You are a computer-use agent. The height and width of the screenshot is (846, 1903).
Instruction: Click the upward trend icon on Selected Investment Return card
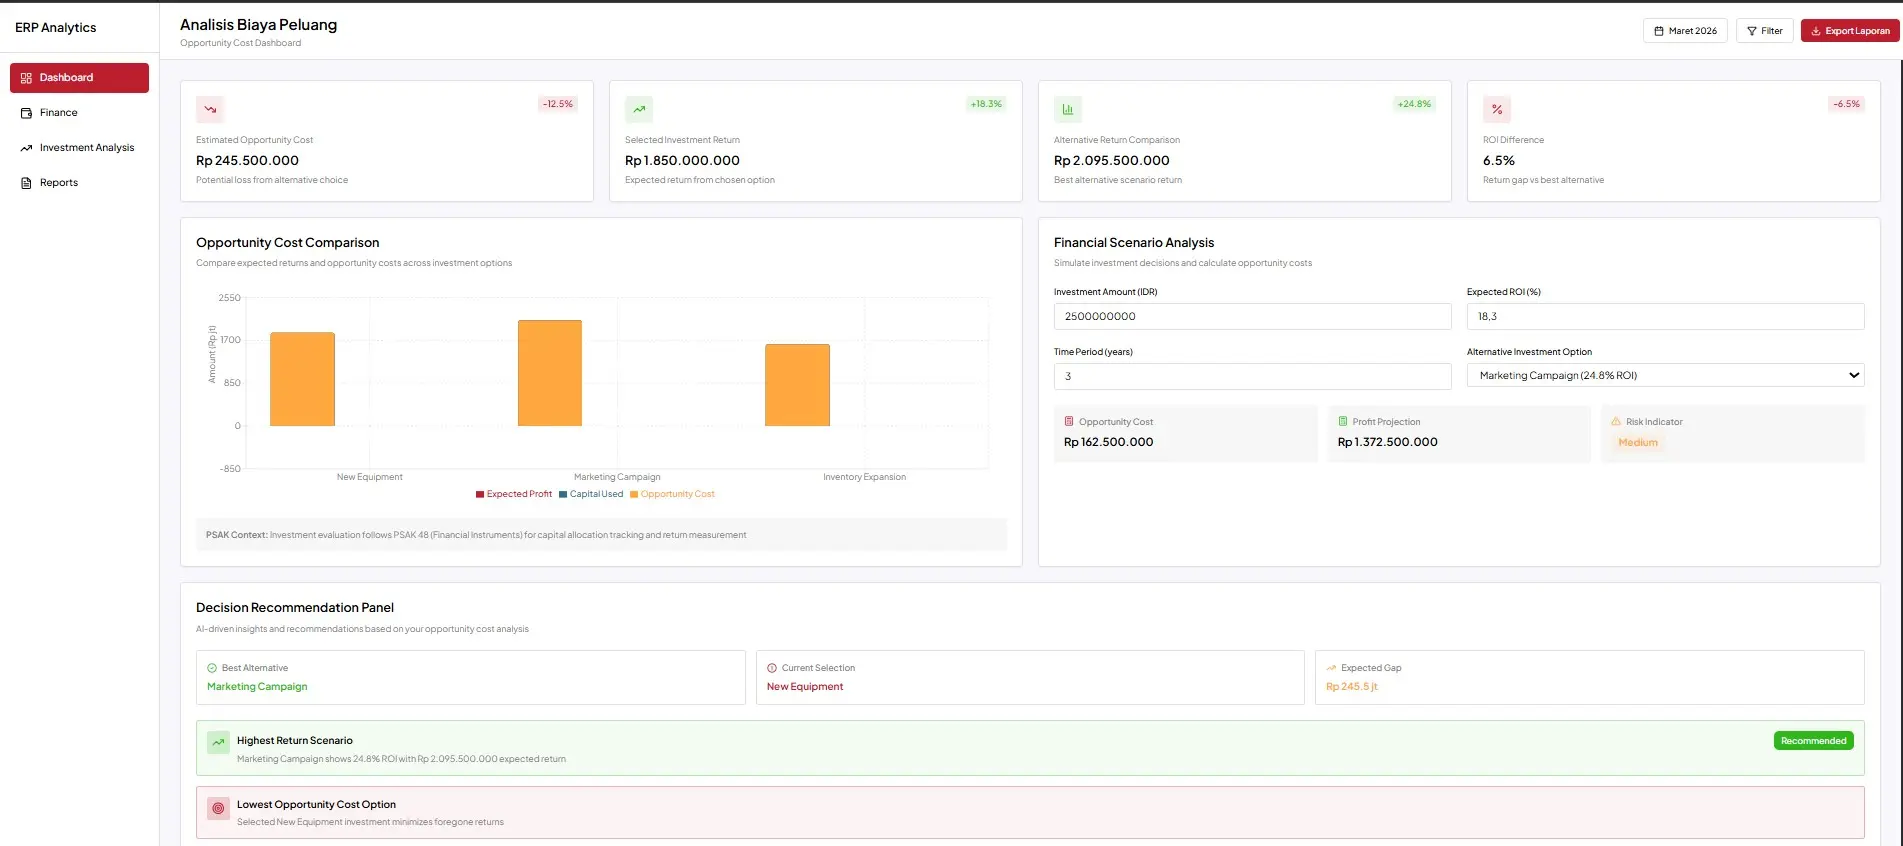639,109
